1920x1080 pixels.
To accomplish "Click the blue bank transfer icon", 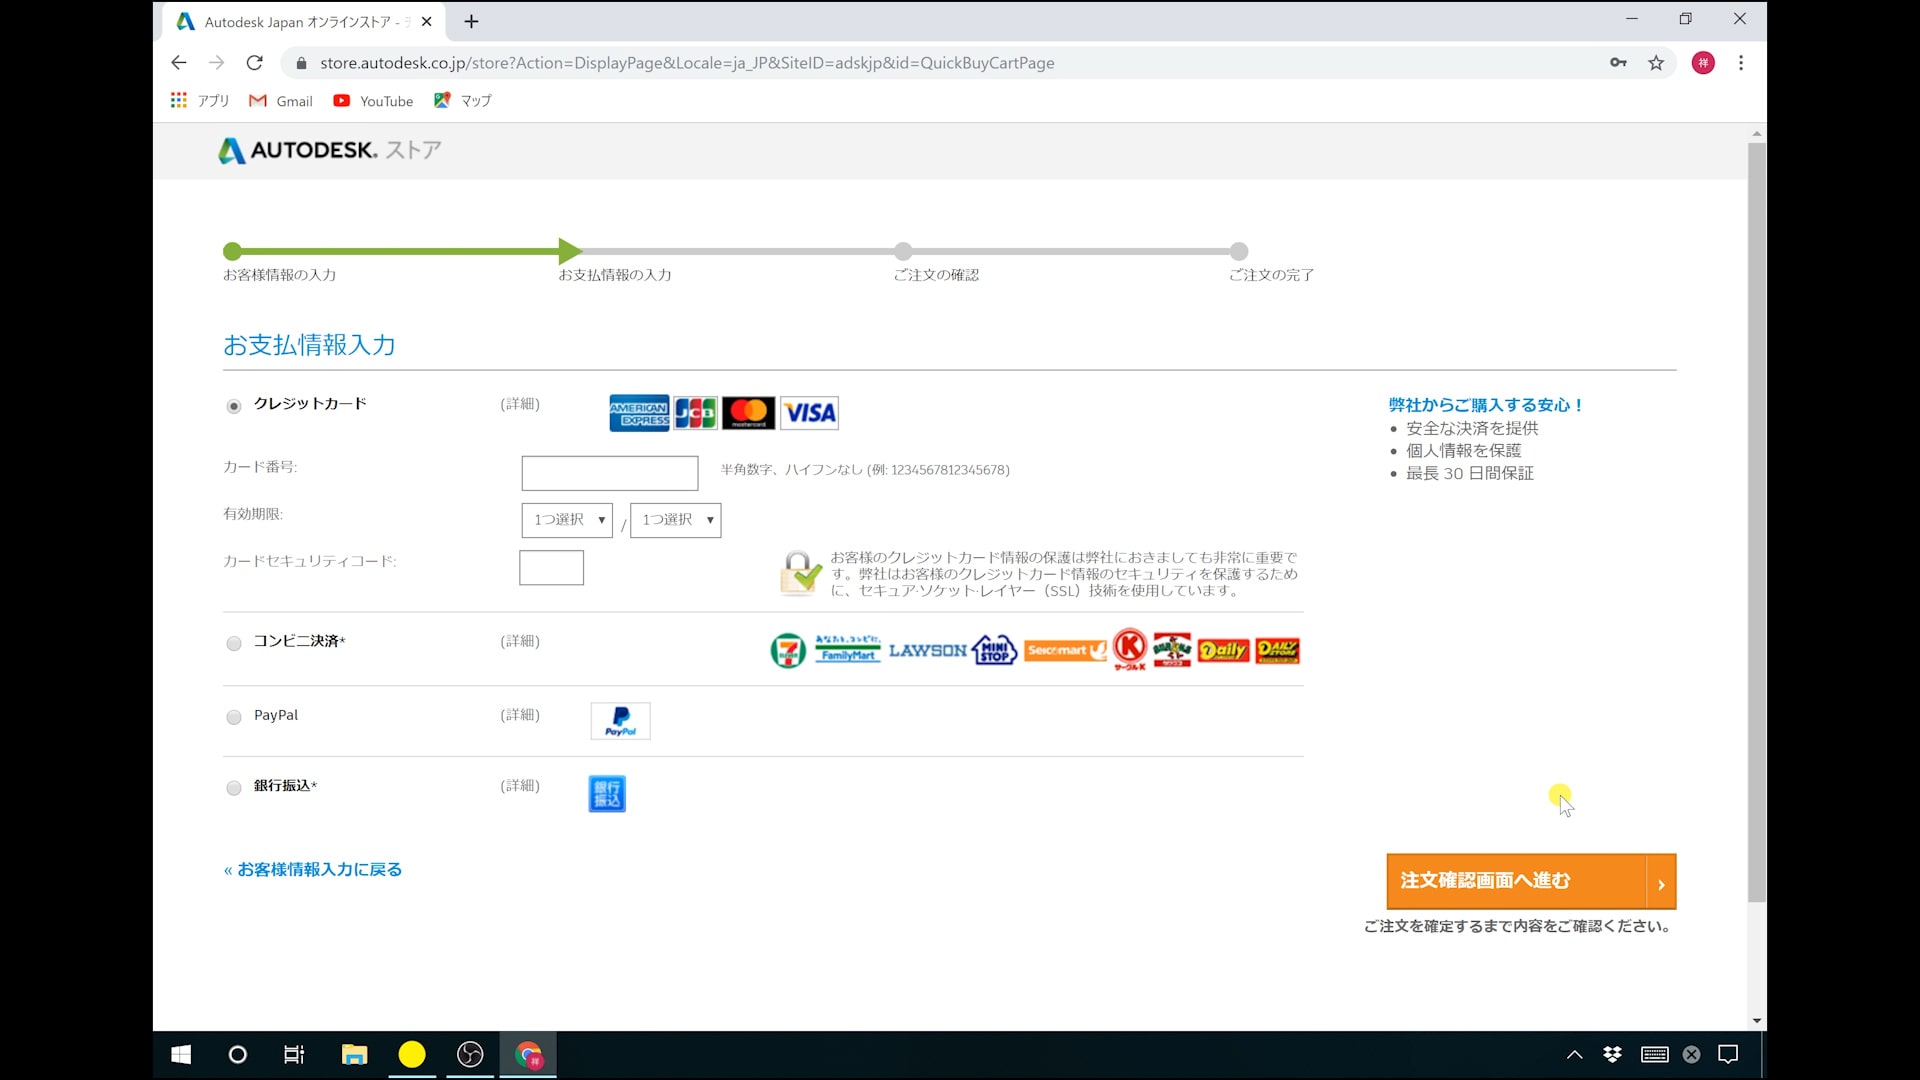I will [x=607, y=794].
